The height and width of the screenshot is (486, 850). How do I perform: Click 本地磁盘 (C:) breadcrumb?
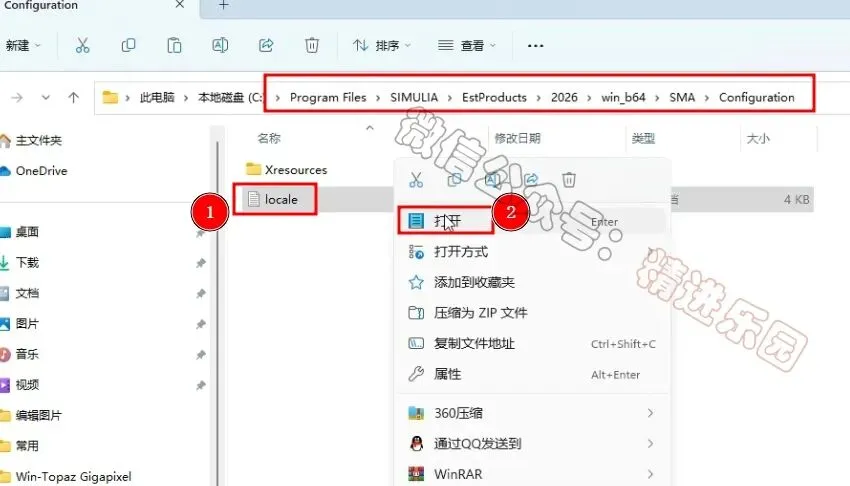(230, 98)
